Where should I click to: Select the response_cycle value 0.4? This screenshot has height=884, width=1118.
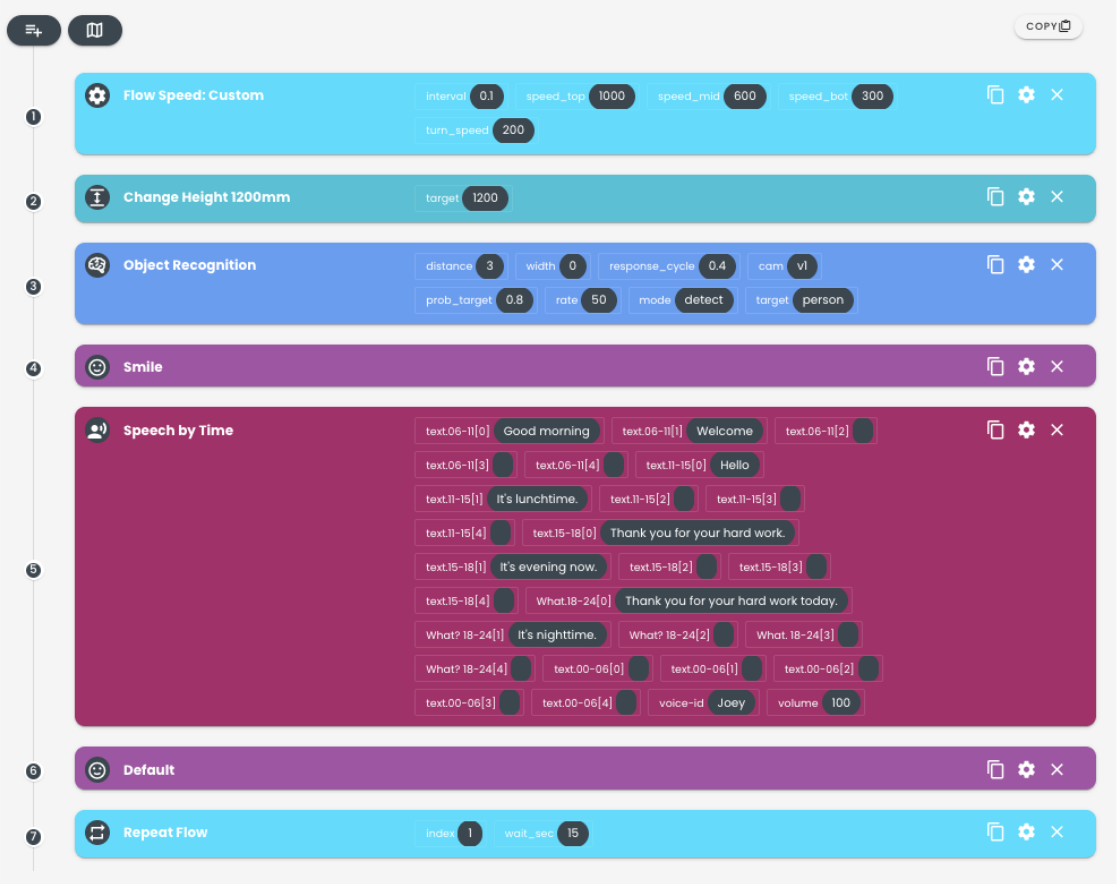pyautogui.click(x=717, y=266)
